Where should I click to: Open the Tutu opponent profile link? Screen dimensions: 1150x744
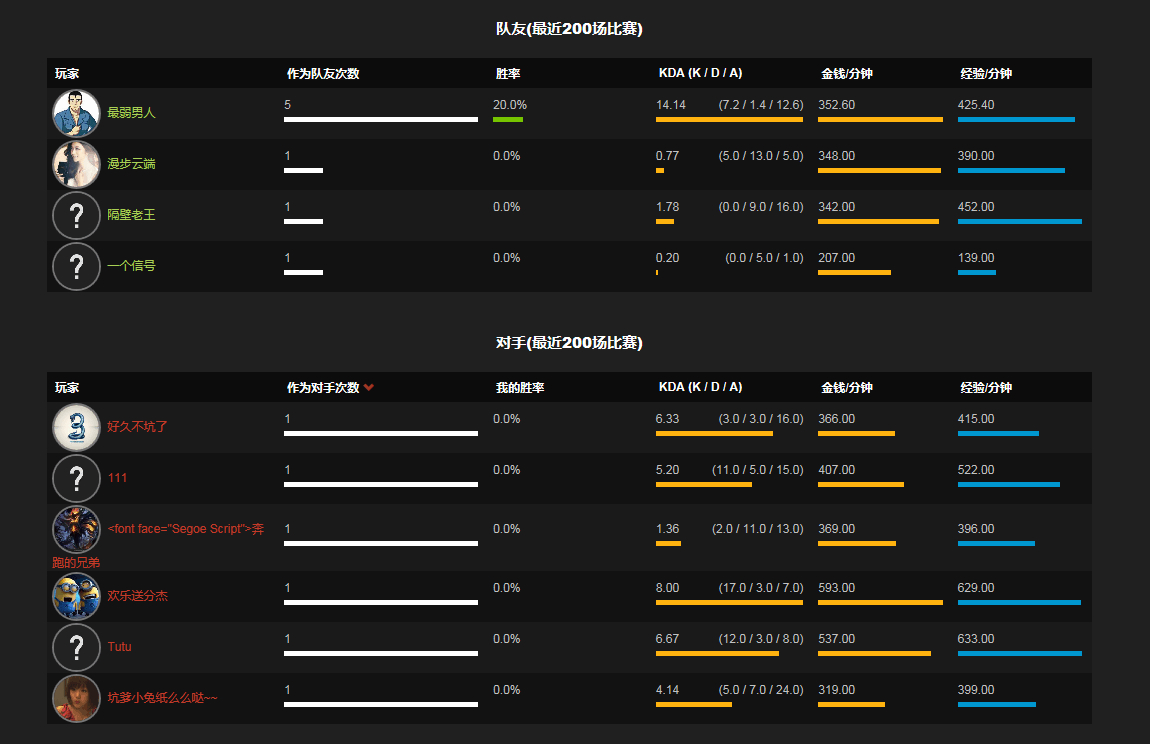point(119,647)
